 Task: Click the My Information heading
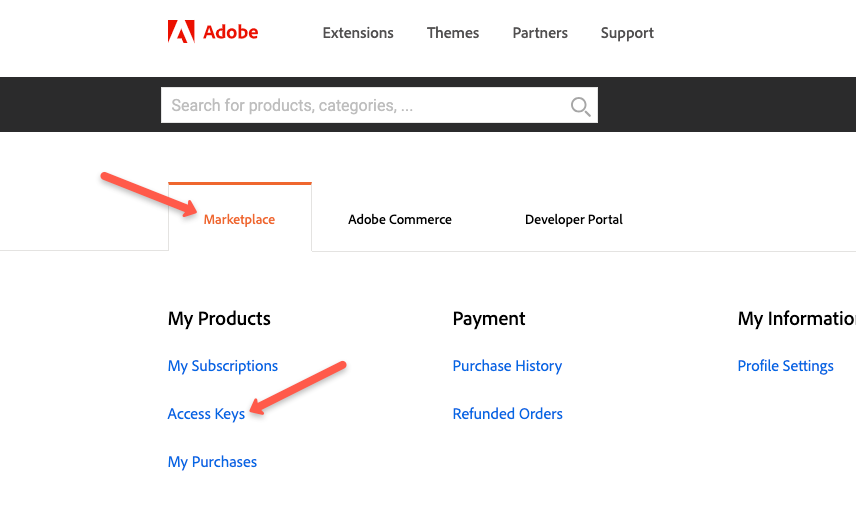[796, 319]
